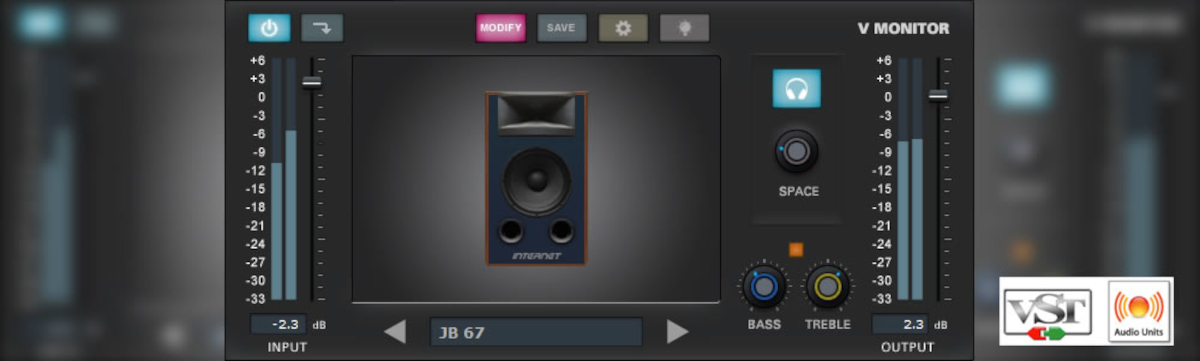Click the output dB value field
This screenshot has width=1200, height=361.
900,324
